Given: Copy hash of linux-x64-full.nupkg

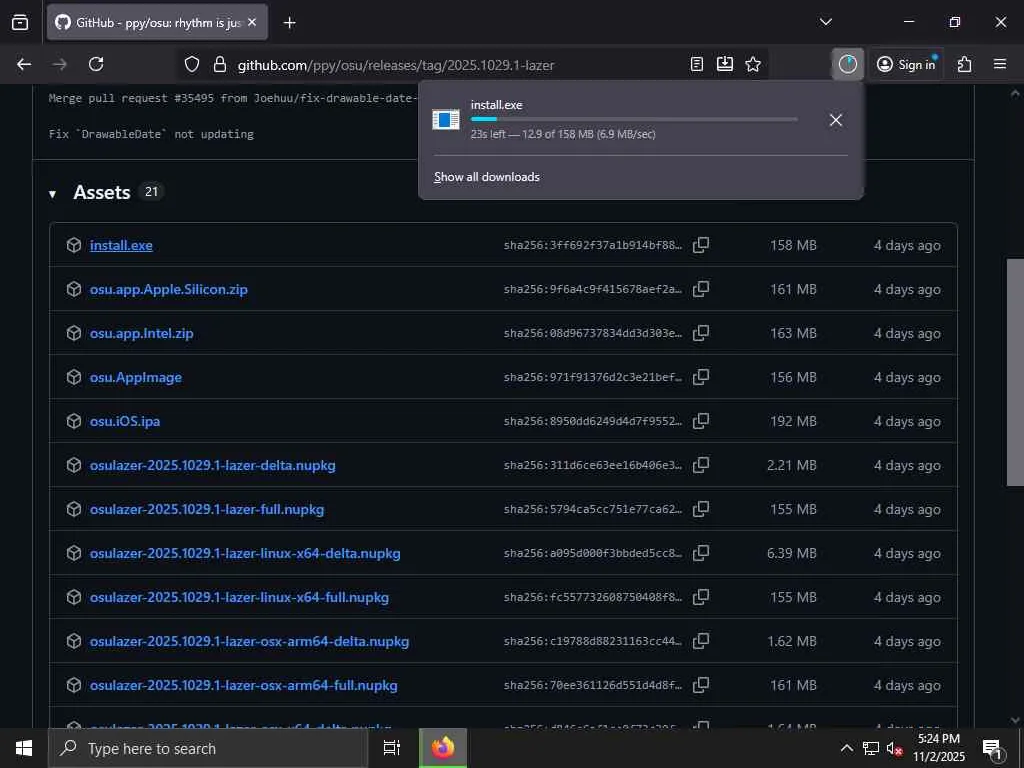Looking at the screenshot, I should tap(701, 597).
